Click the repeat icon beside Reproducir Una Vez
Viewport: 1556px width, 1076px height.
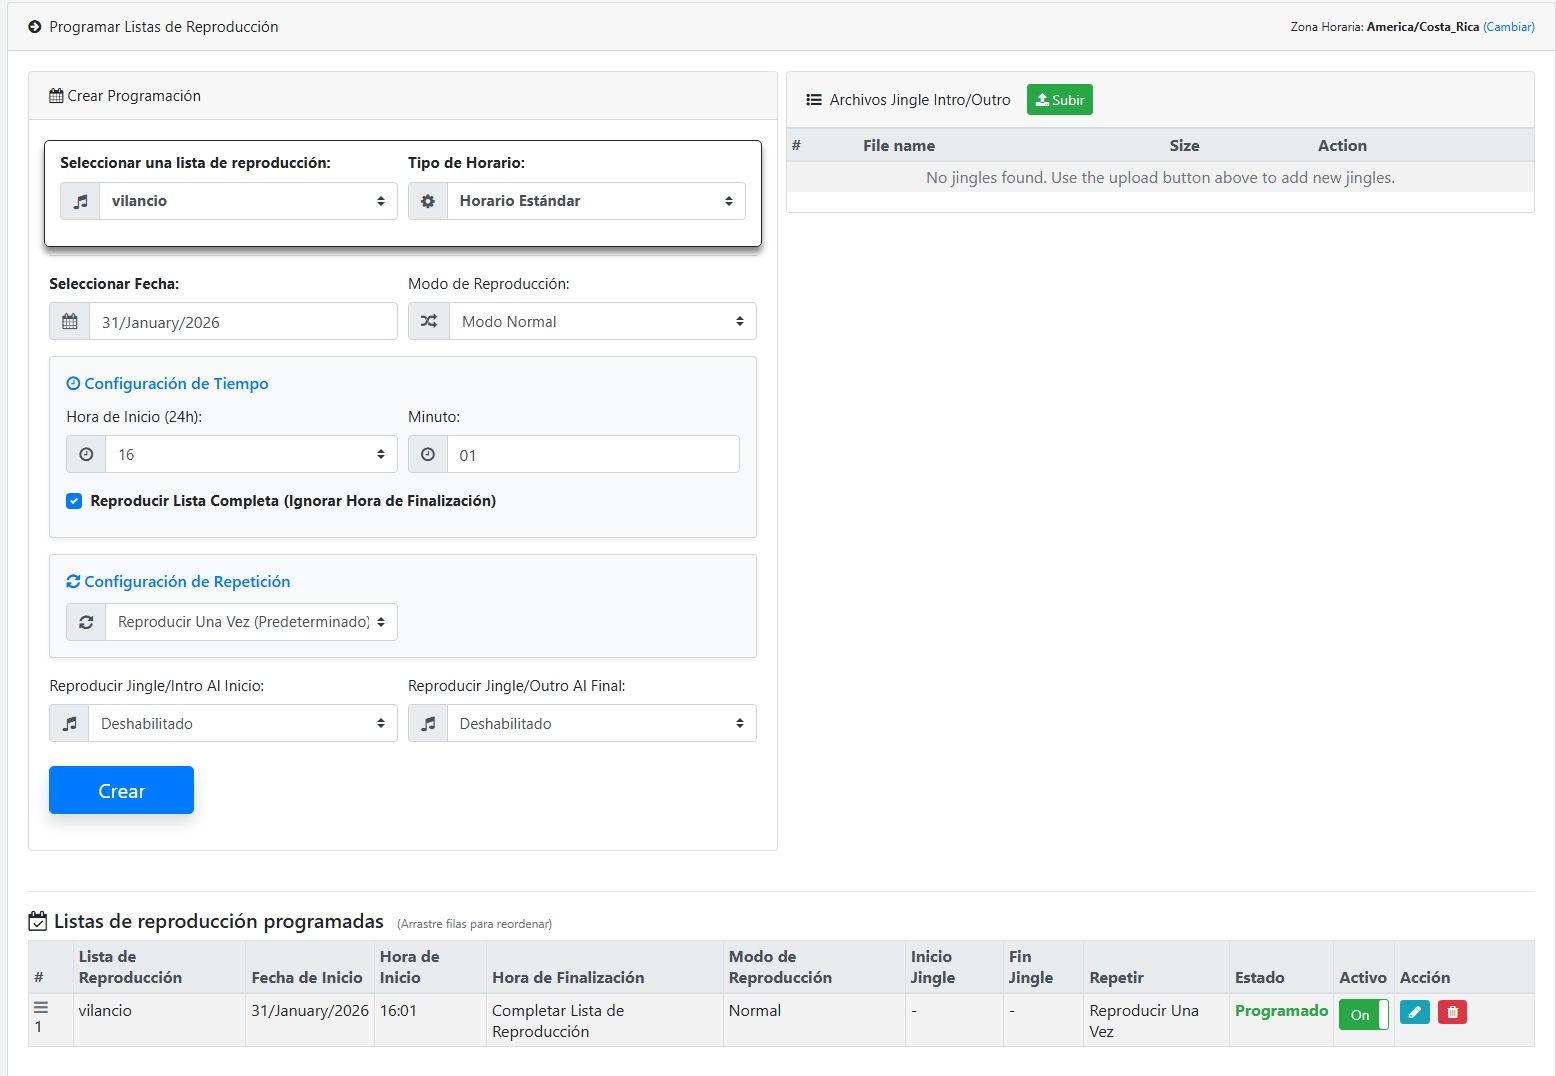[87, 622]
